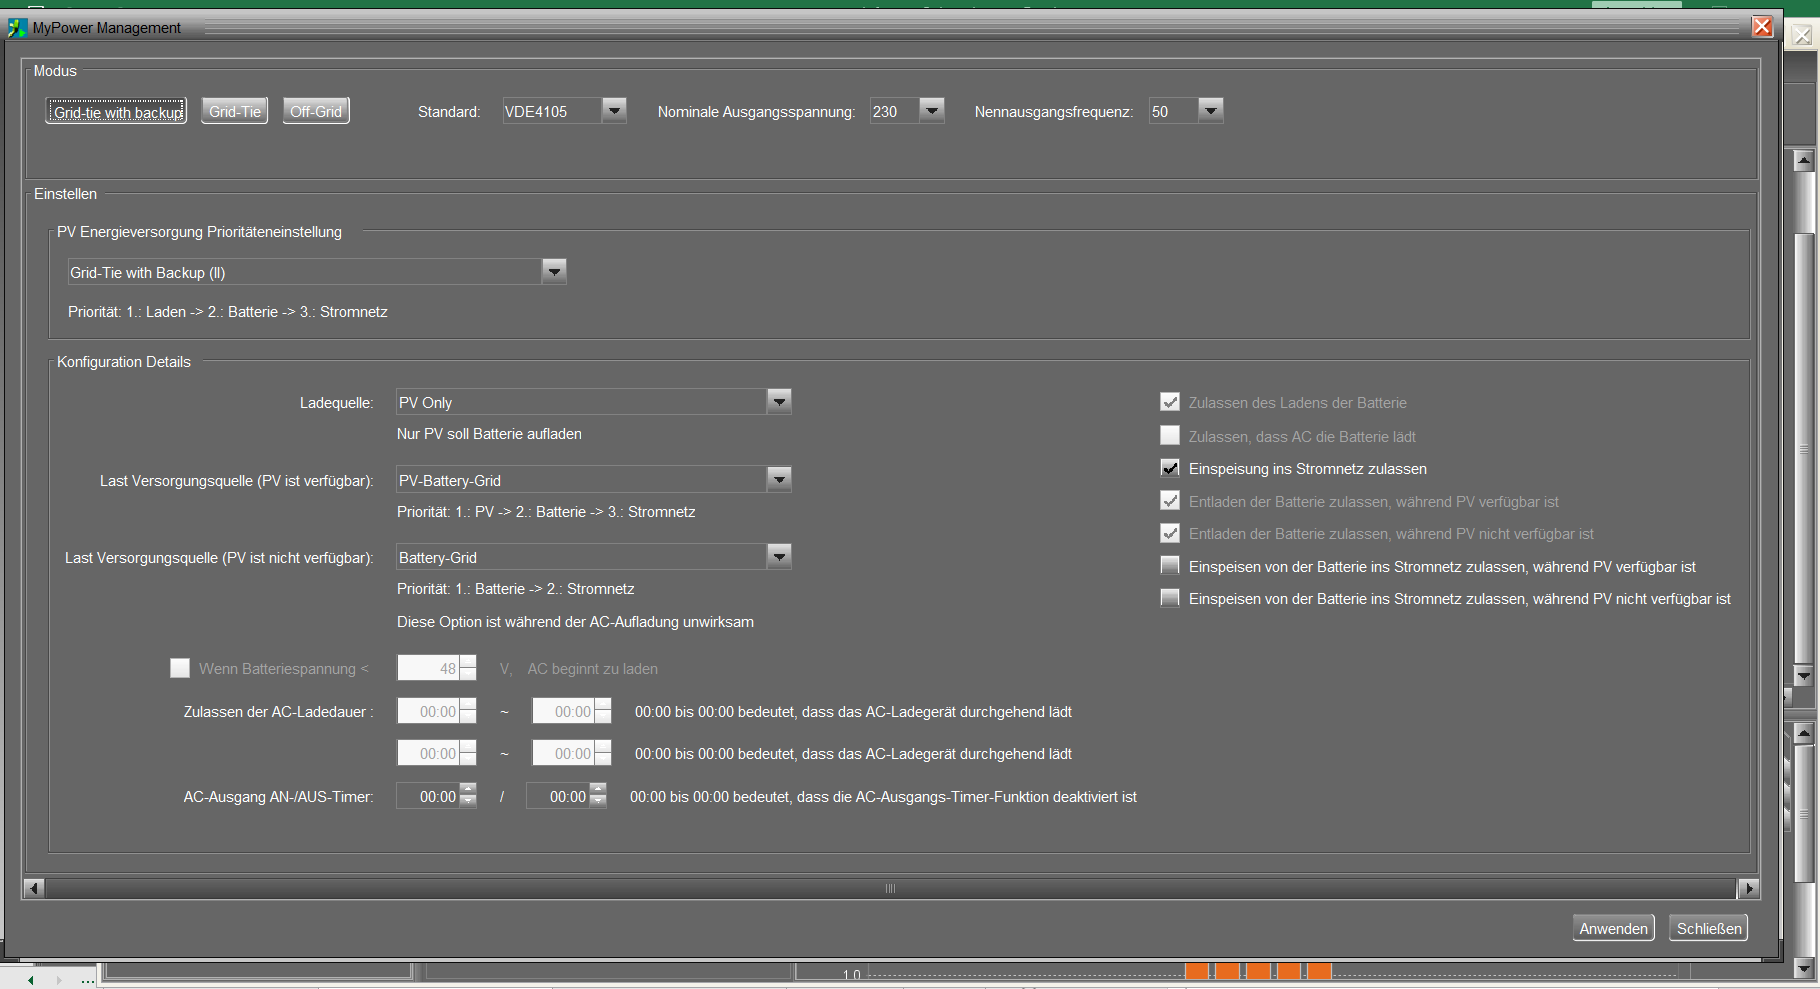
Task: Toggle Einspeisung ins Stromnetz zulassen
Action: point(1170,468)
